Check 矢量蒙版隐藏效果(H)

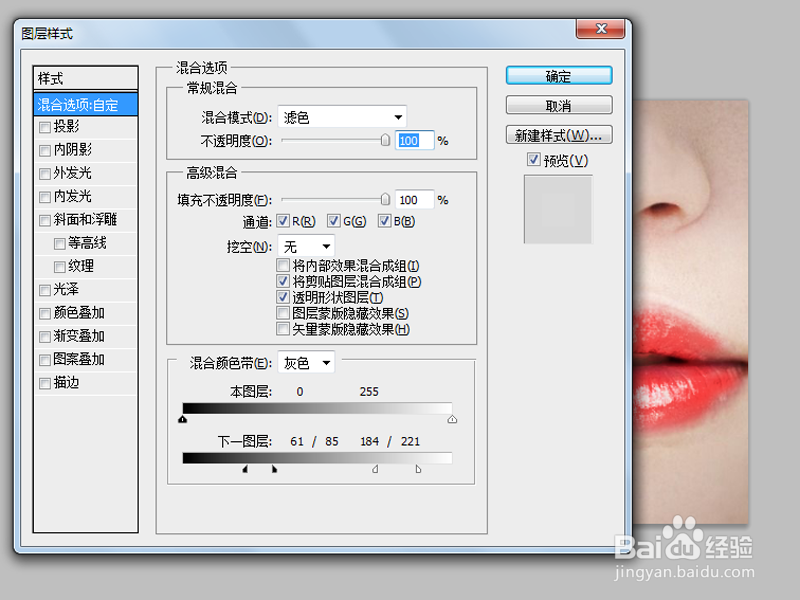coord(283,329)
